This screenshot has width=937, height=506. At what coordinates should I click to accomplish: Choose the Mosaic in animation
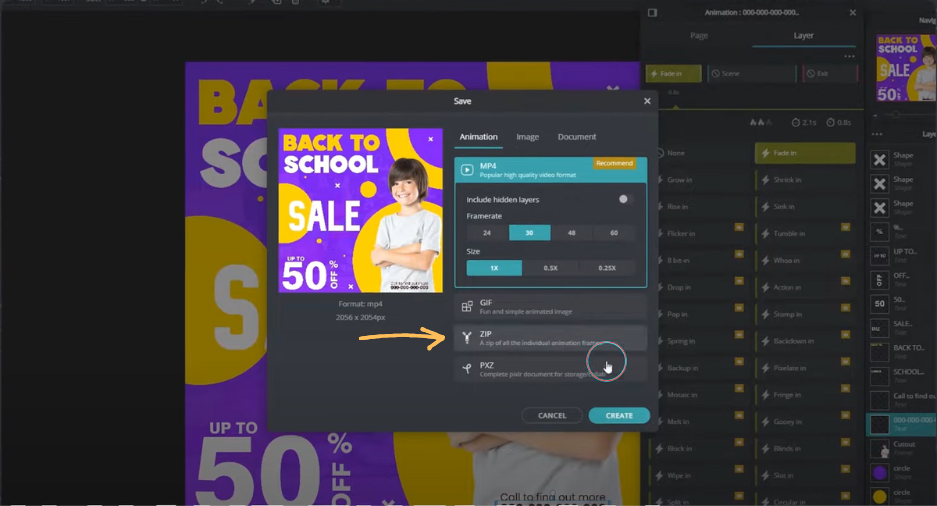pyautogui.click(x=699, y=395)
